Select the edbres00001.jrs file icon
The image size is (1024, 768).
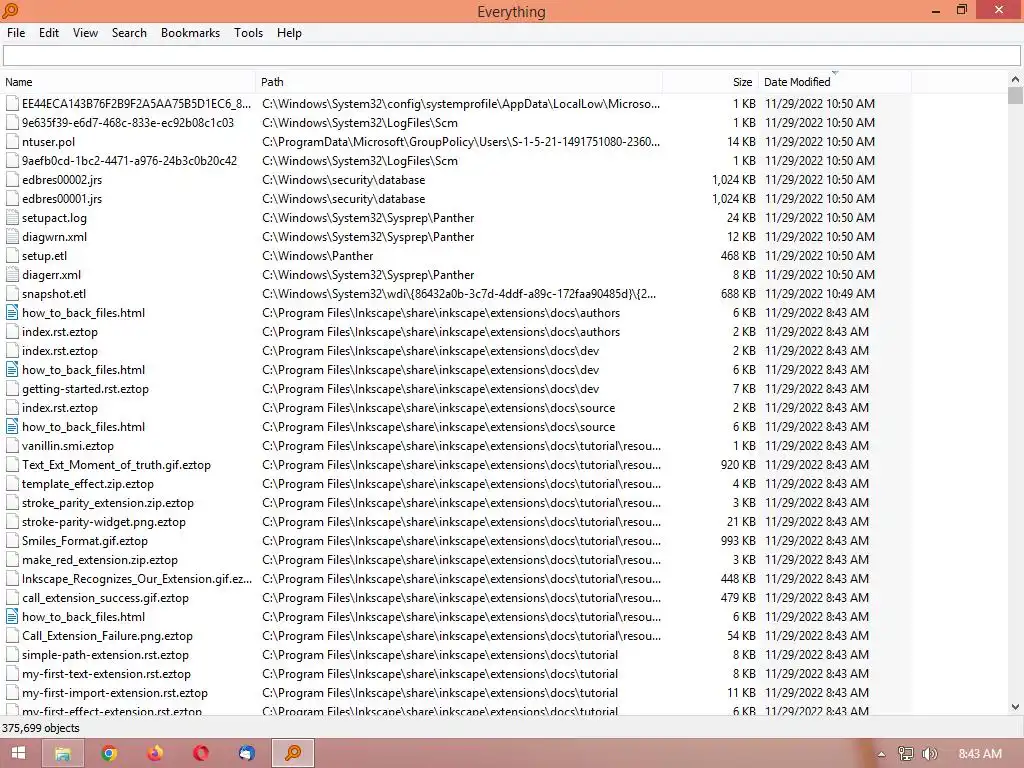click(x=12, y=199)
